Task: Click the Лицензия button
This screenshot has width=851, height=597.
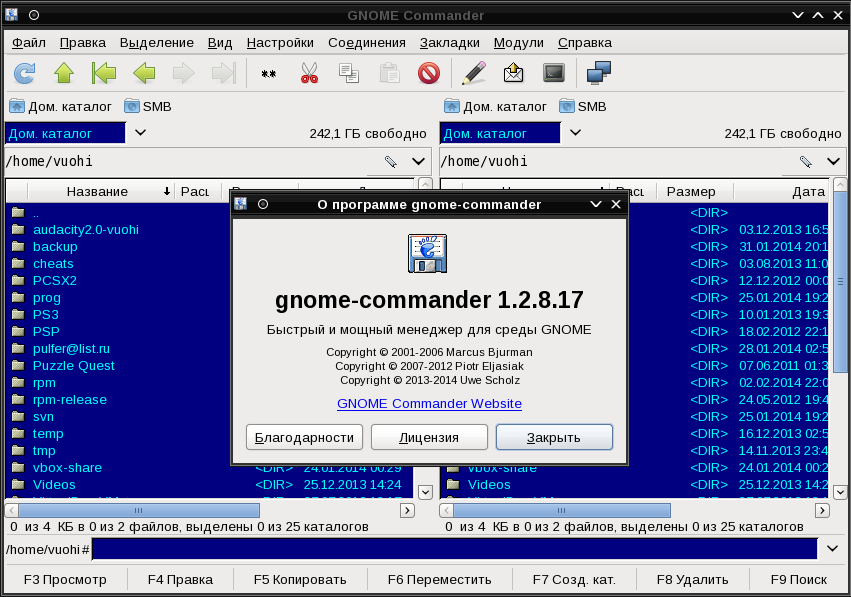Action: (x=429, y=437)
